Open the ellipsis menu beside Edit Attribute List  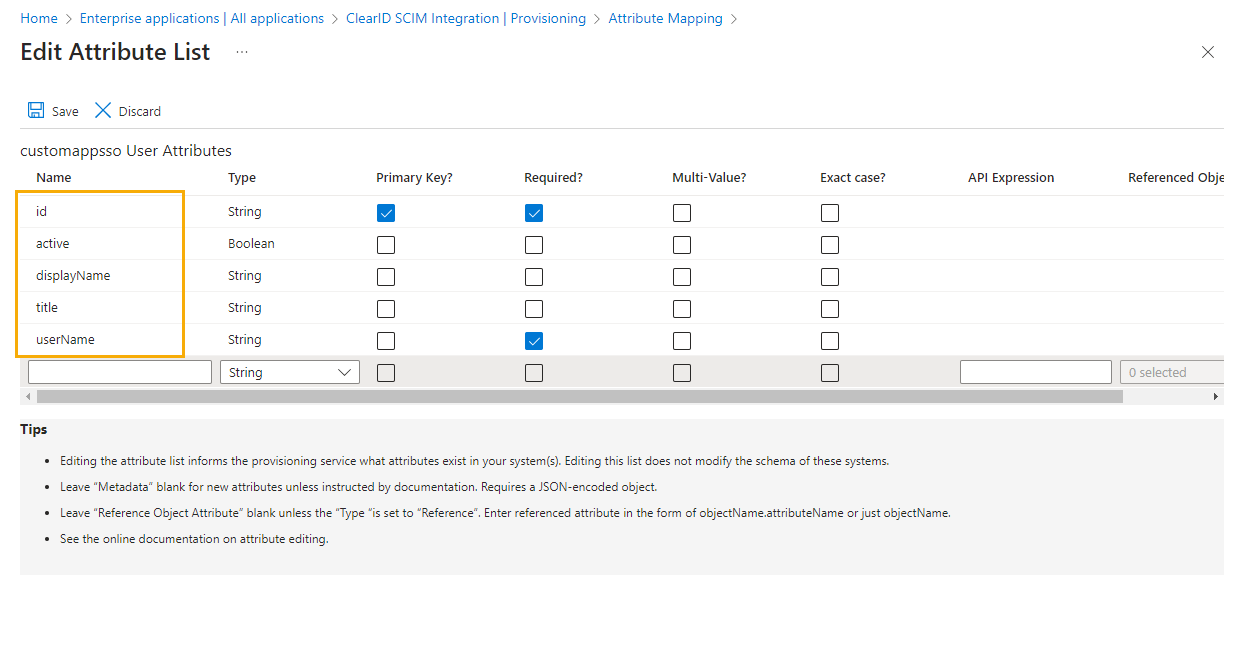coord(240,52)
